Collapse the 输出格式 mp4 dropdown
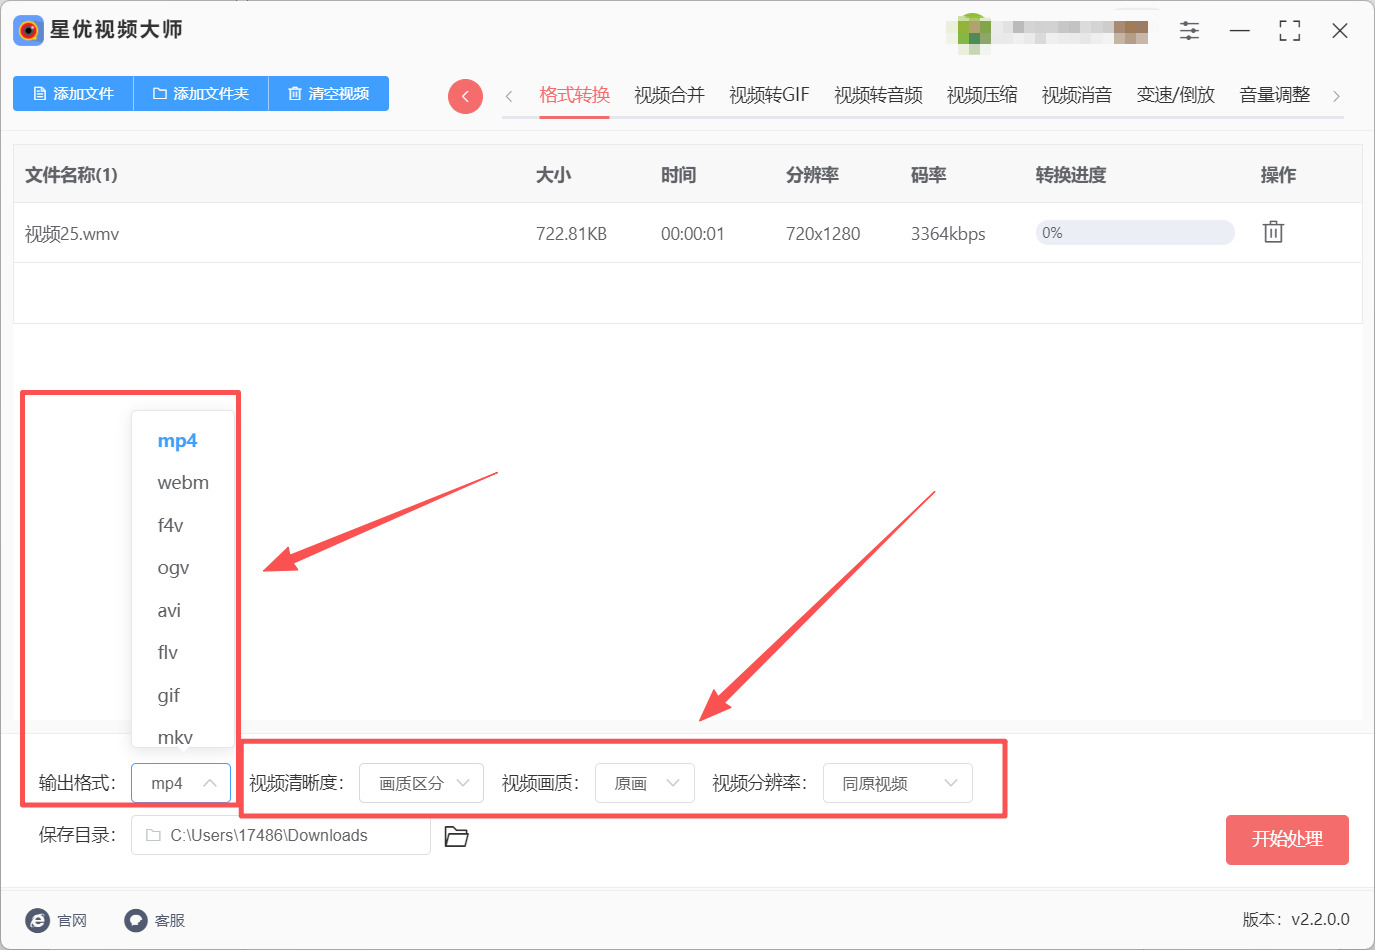 [x=181, y=783]
